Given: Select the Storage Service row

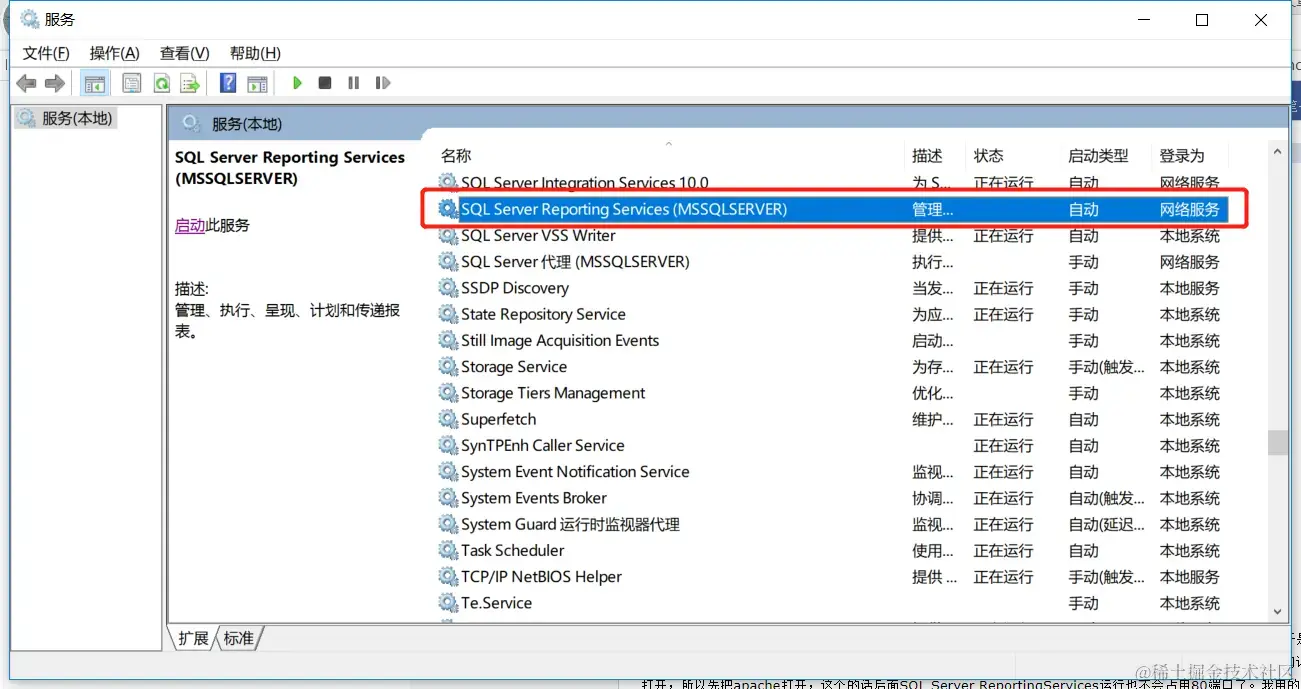Looking at the screenshot, I should coord(832,367).
